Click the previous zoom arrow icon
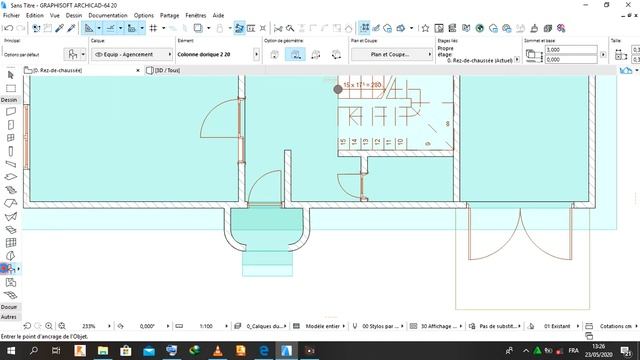This screenshot has height=360, width=640. (x=27, y=326)
